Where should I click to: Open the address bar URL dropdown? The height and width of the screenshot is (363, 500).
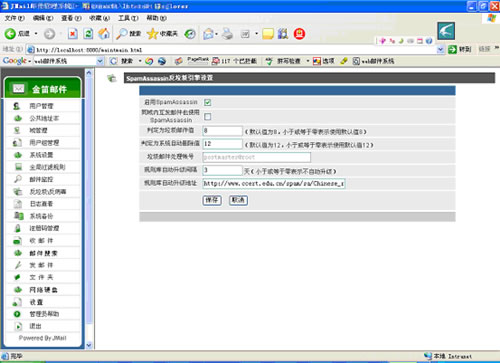440,50
